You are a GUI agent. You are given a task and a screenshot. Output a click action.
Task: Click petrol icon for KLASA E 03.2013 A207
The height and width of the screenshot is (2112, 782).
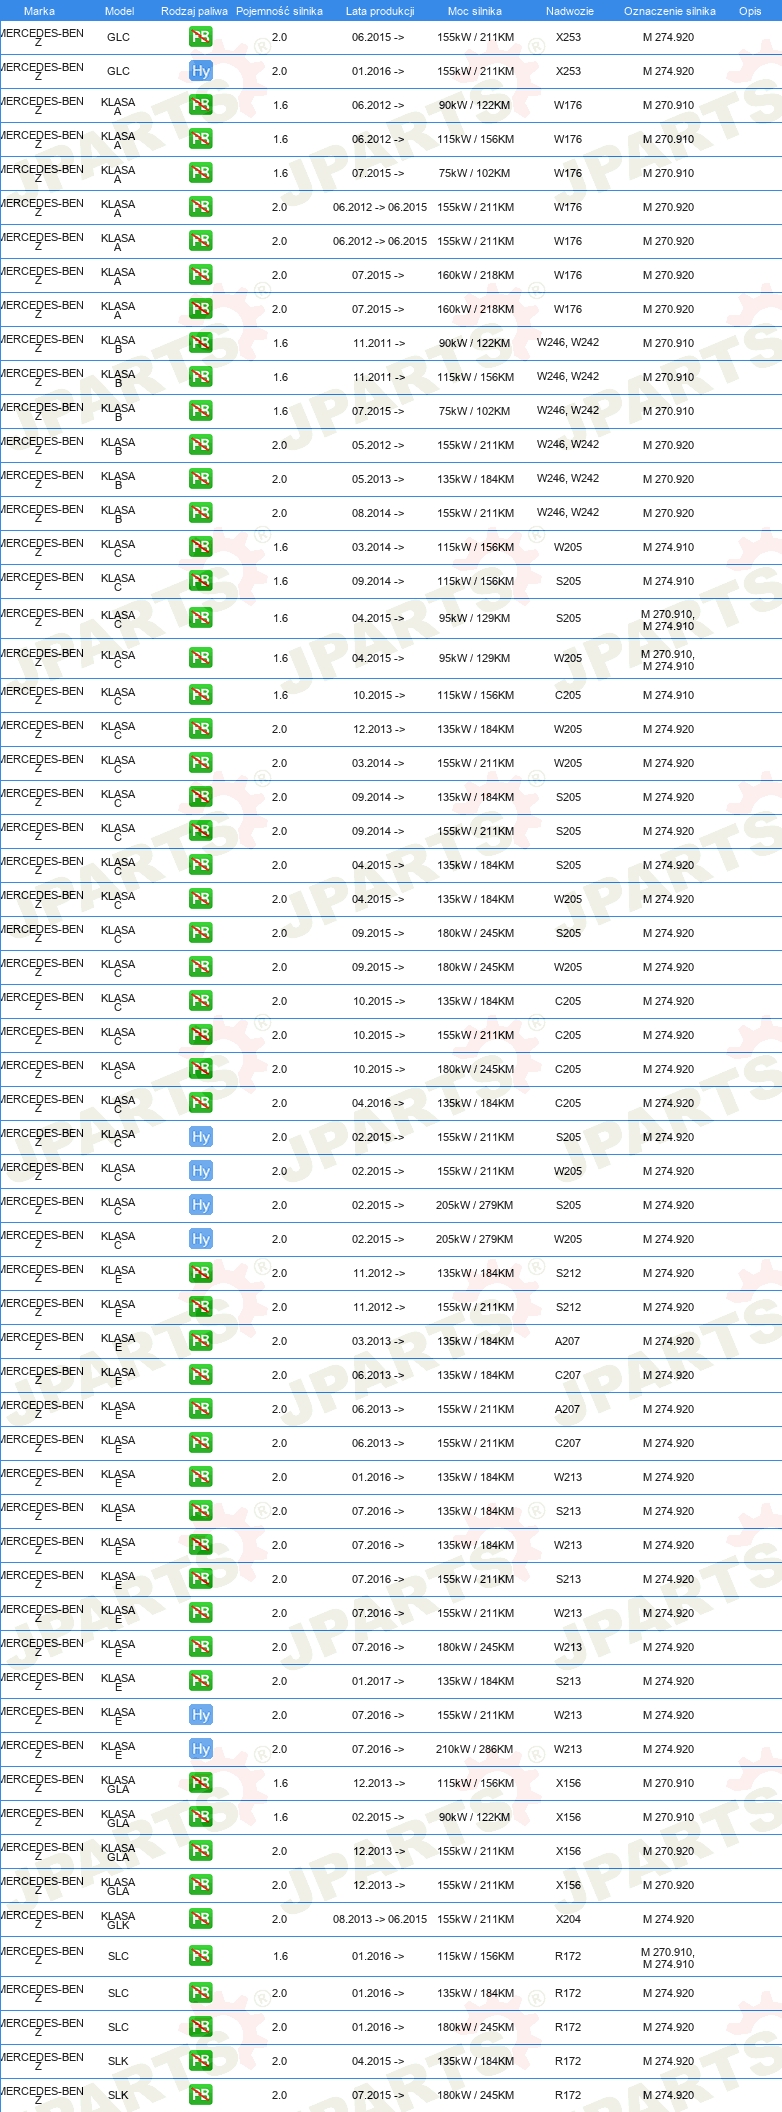(x=201, y=1341)
